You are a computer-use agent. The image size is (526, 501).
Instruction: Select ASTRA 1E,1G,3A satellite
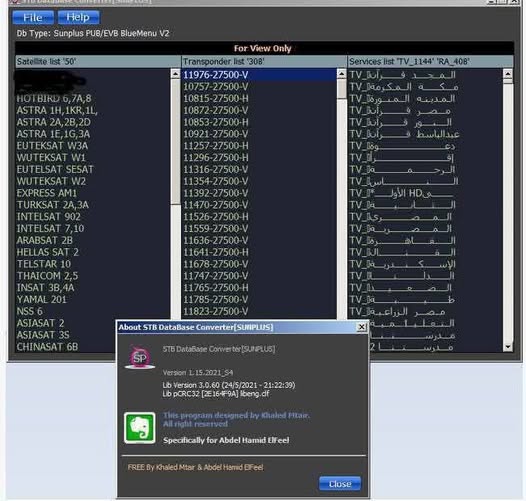93,134
